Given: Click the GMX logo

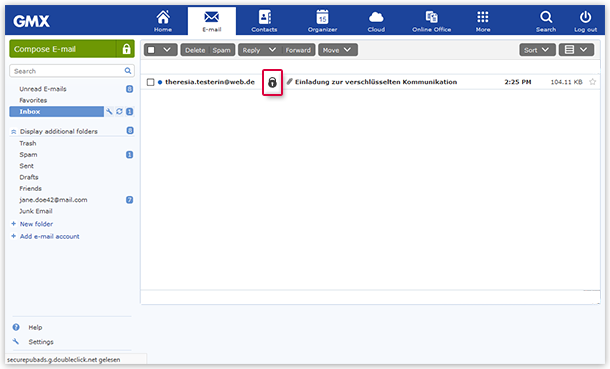Looking at the screenshot, I should (x=32, y=21).
